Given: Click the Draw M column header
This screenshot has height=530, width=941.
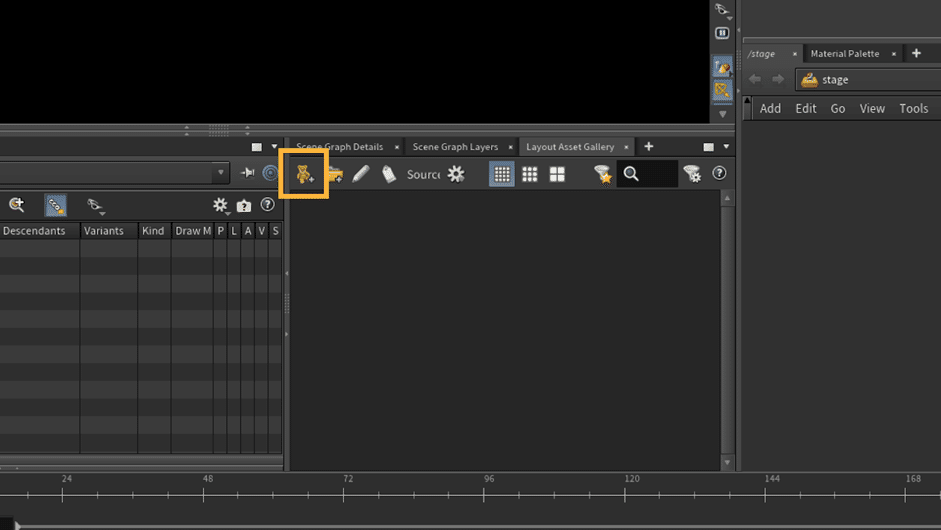Looking at the screenshot, I should [x=192, y=231].
